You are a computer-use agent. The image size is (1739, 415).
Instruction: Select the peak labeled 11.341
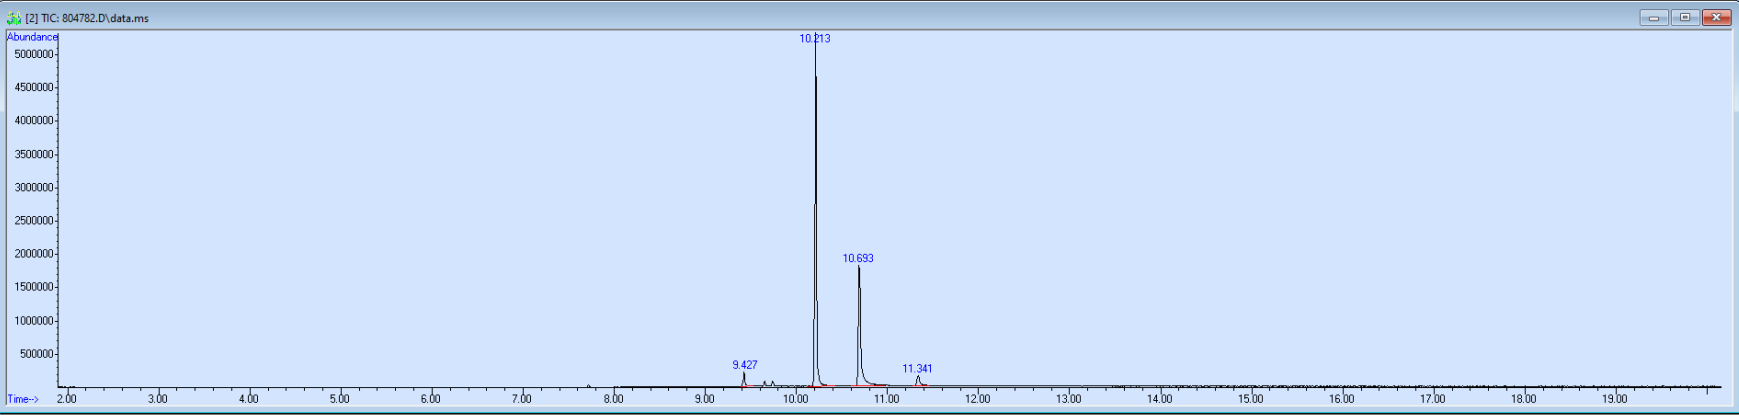(x=917, y=369)
